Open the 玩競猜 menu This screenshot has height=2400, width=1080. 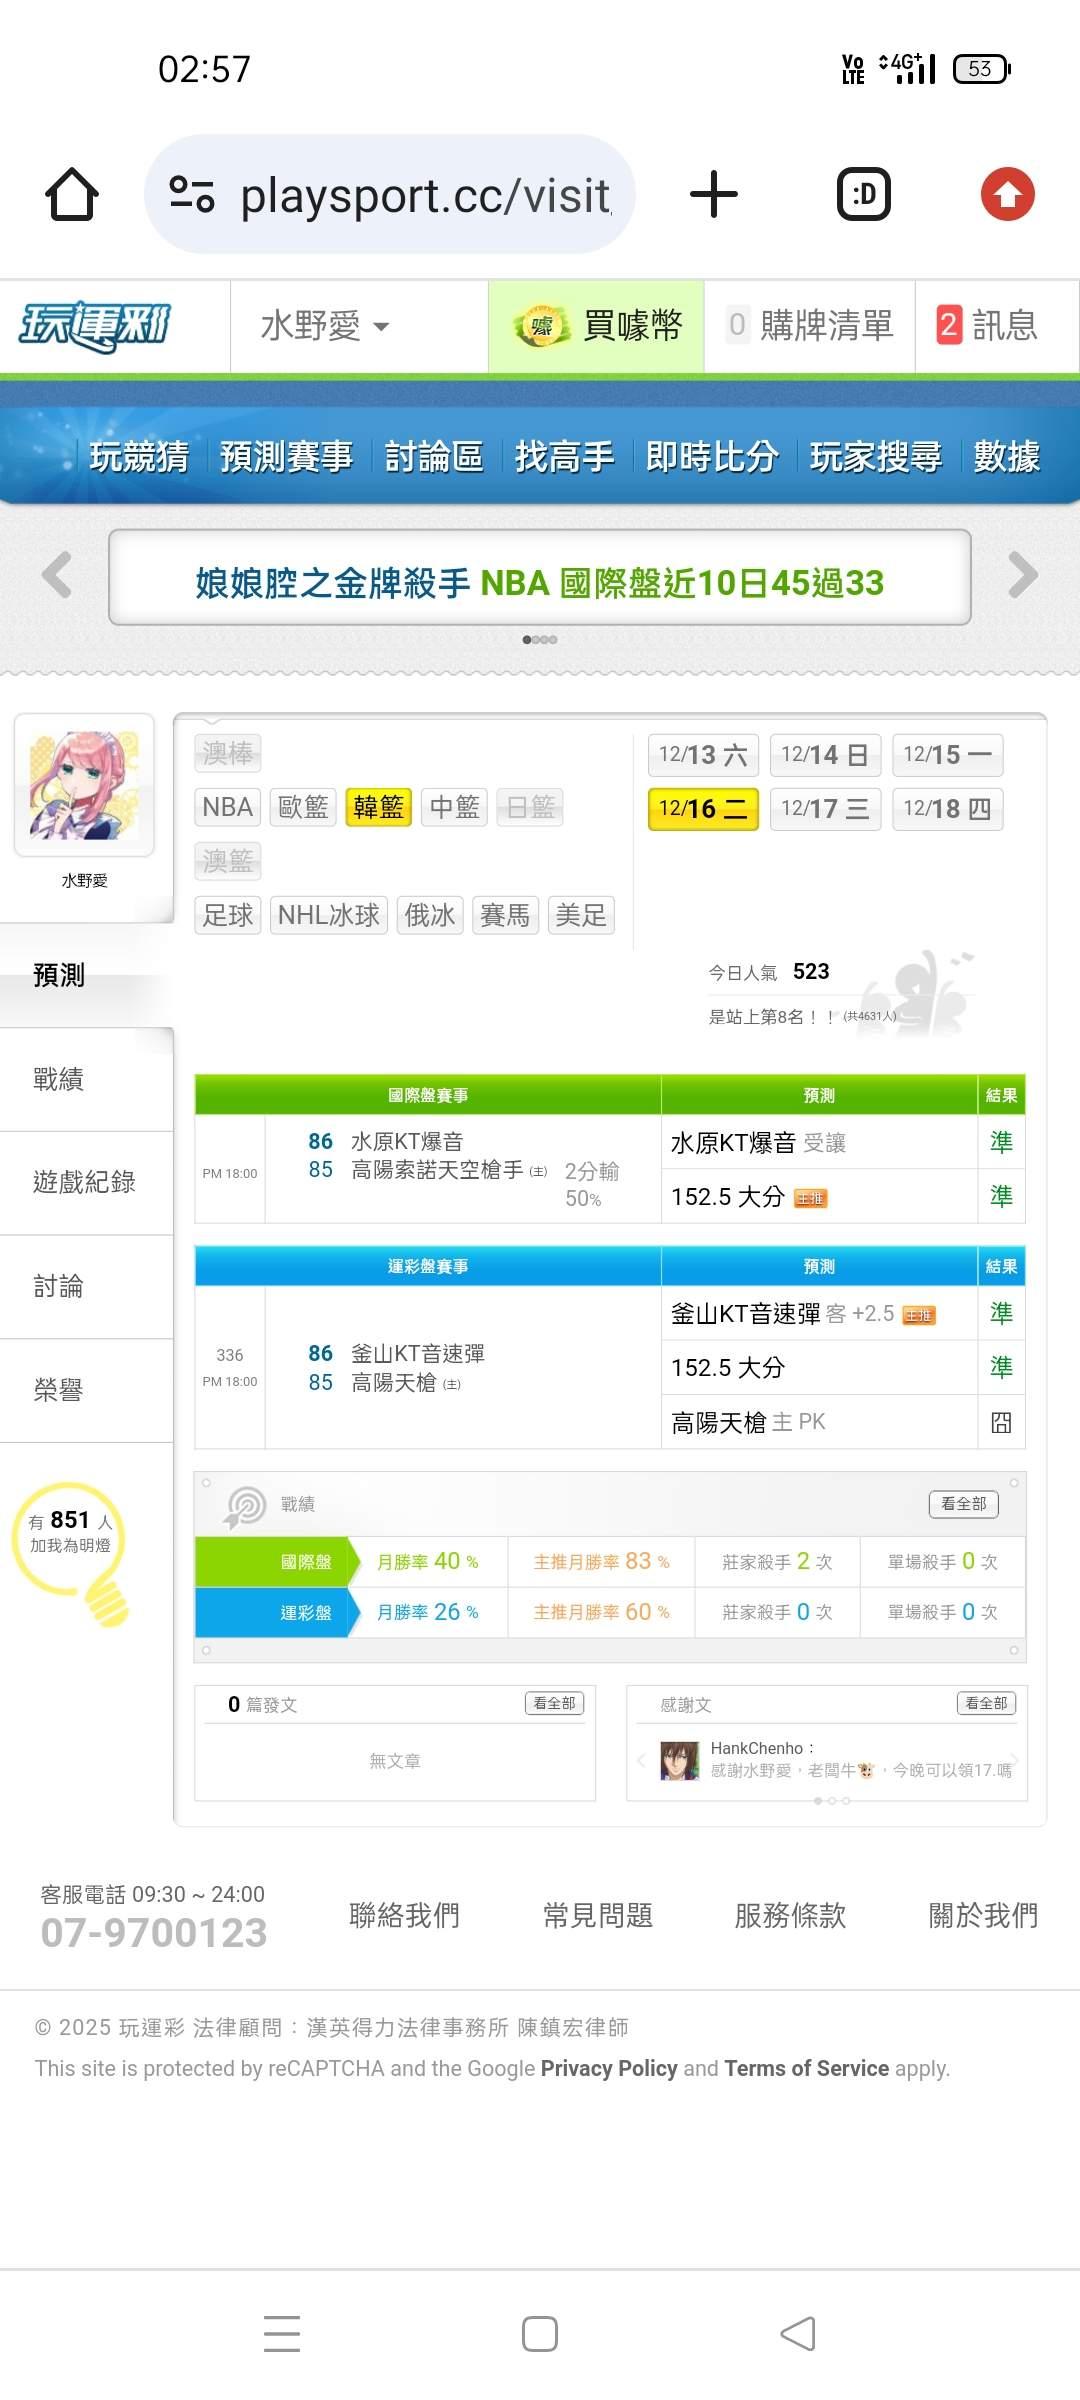tap(139, 457)
